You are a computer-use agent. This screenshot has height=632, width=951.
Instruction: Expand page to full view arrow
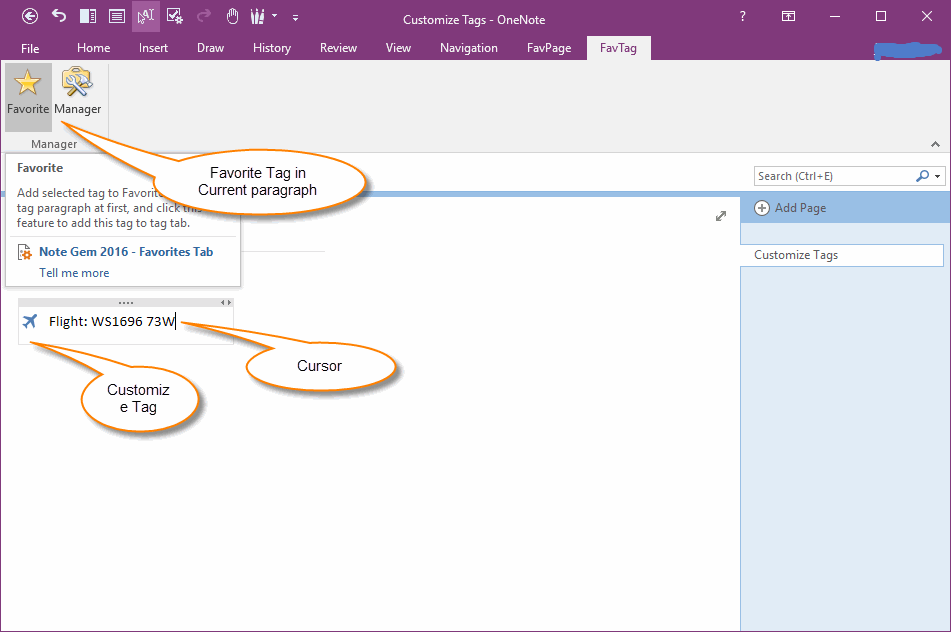click(721, 216)
